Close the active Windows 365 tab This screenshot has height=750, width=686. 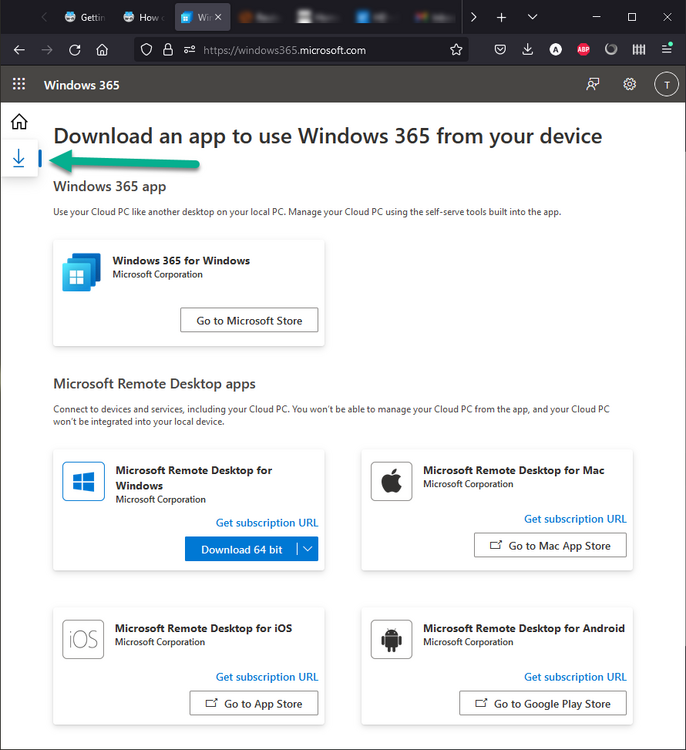point(218,17)
